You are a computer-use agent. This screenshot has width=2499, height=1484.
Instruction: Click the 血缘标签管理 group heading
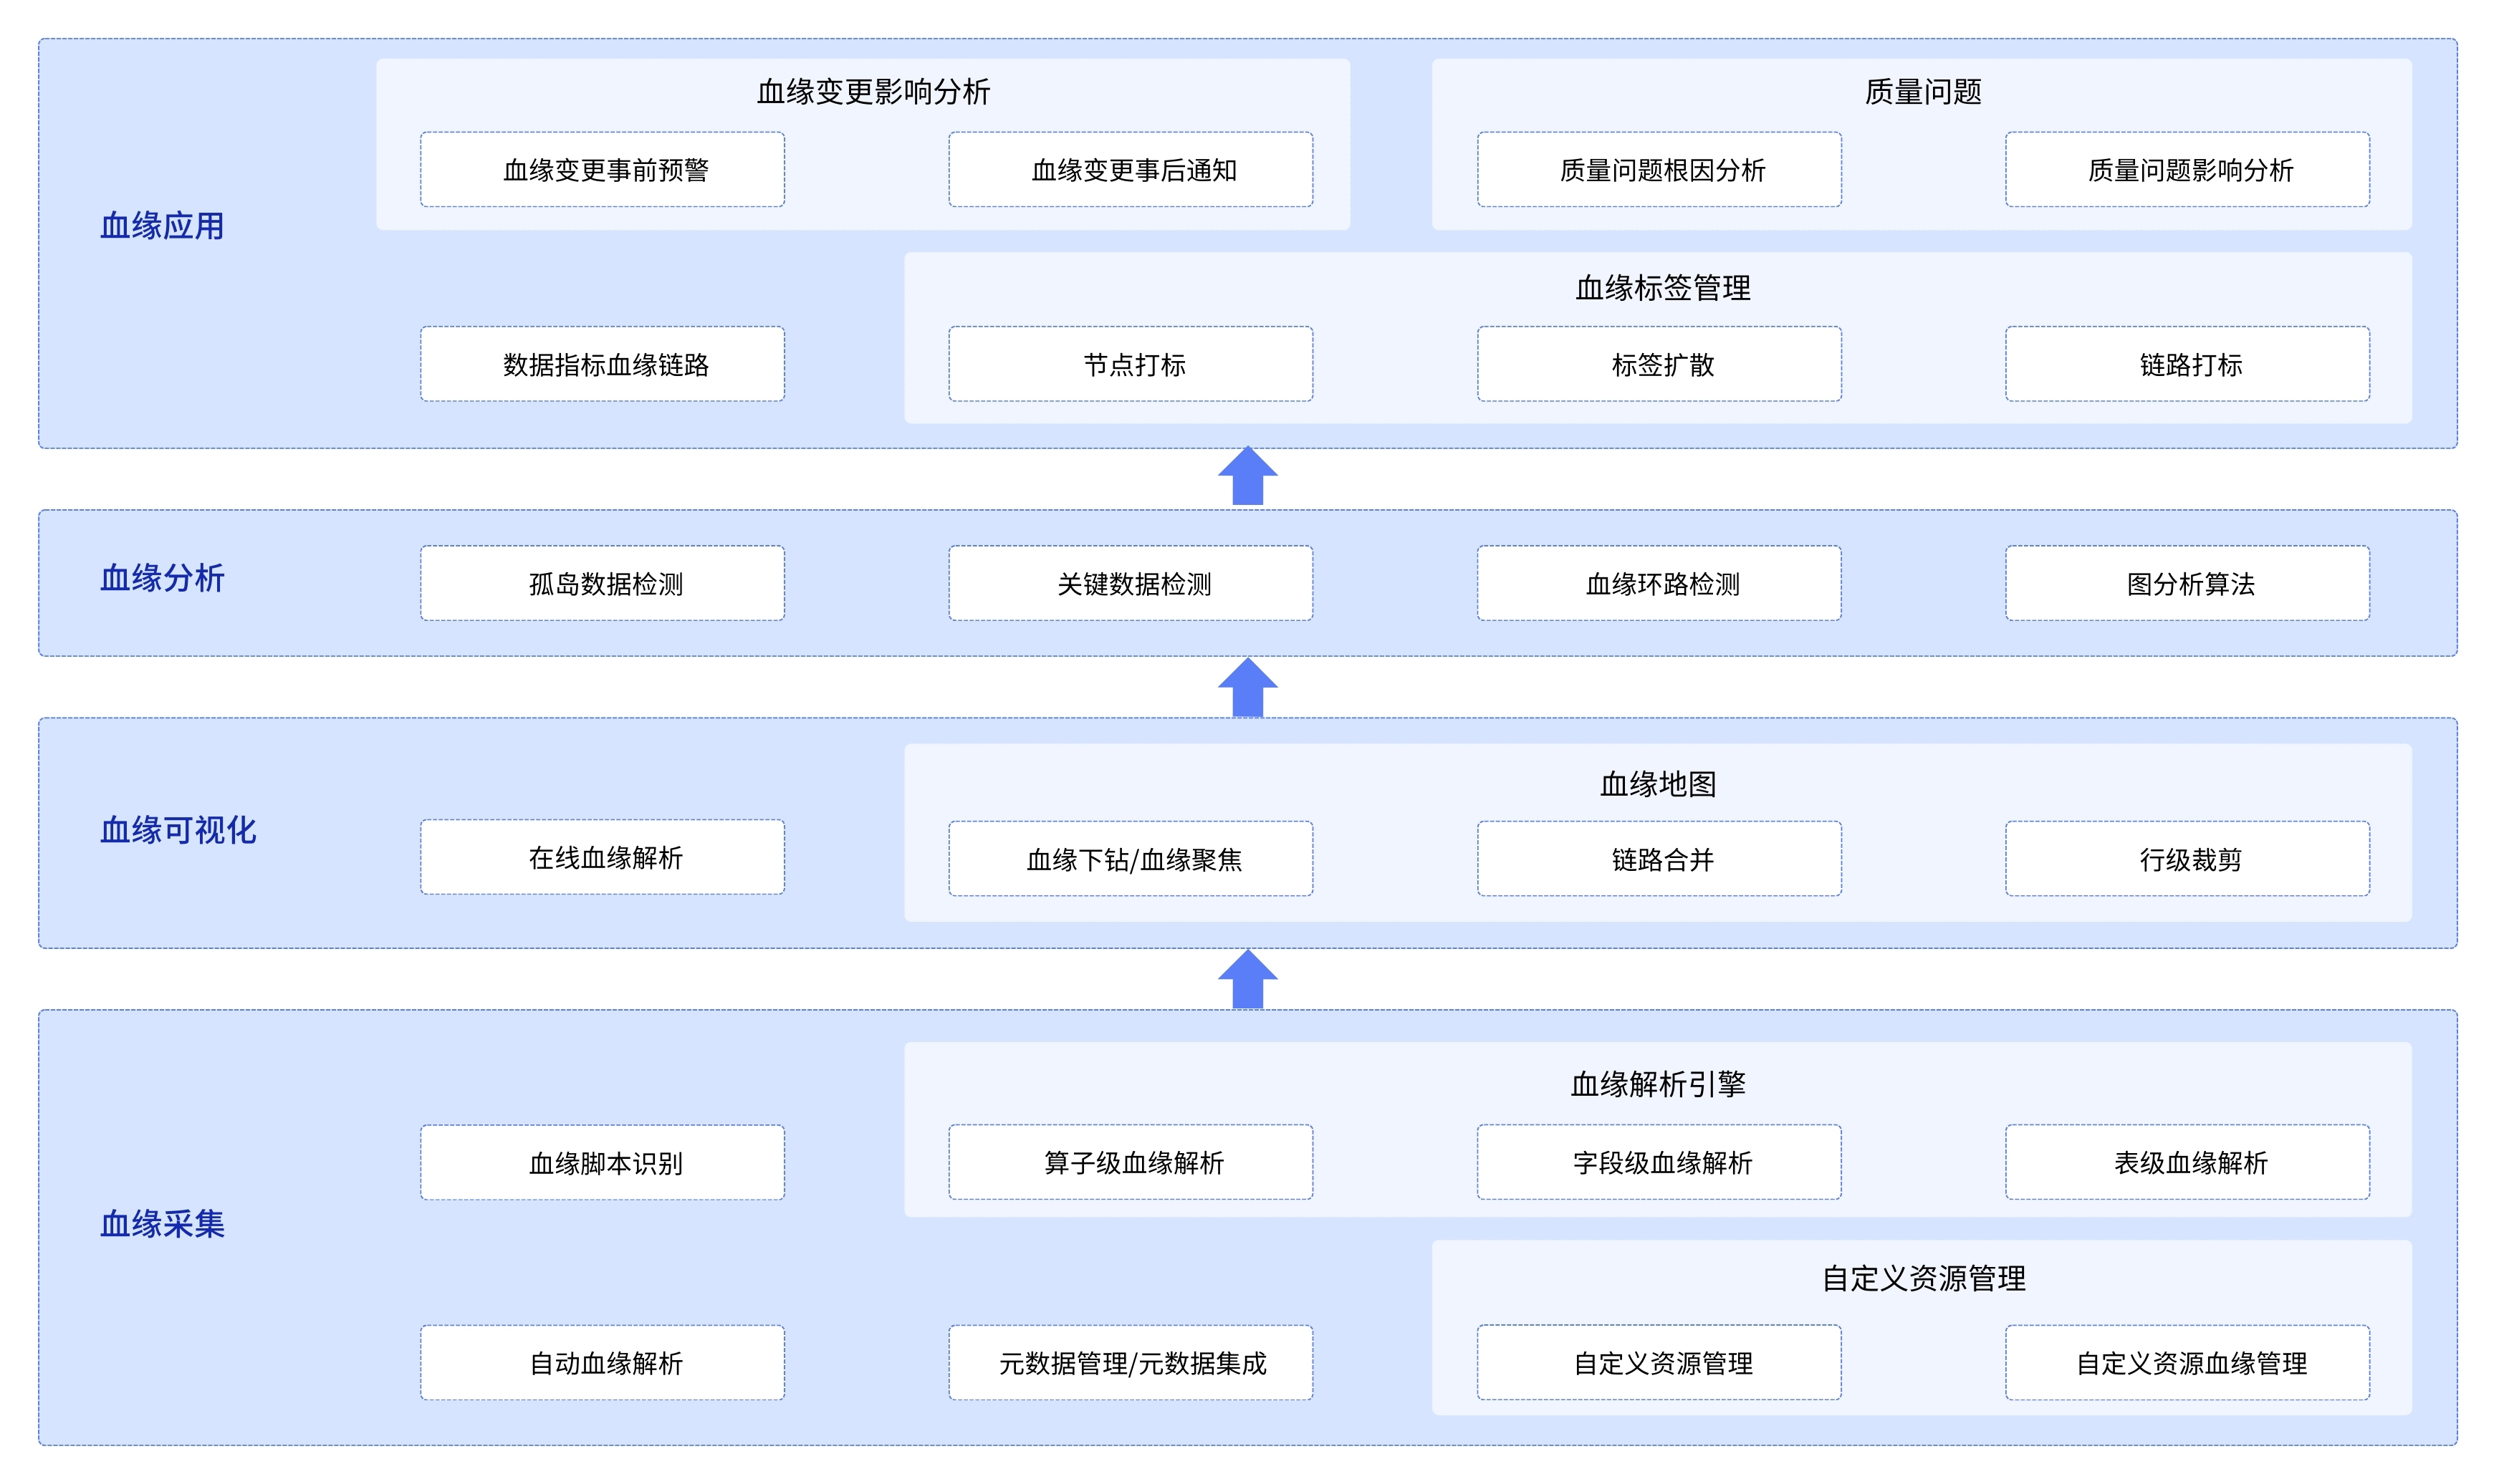pyautogui.click(x=1662, y=288)
